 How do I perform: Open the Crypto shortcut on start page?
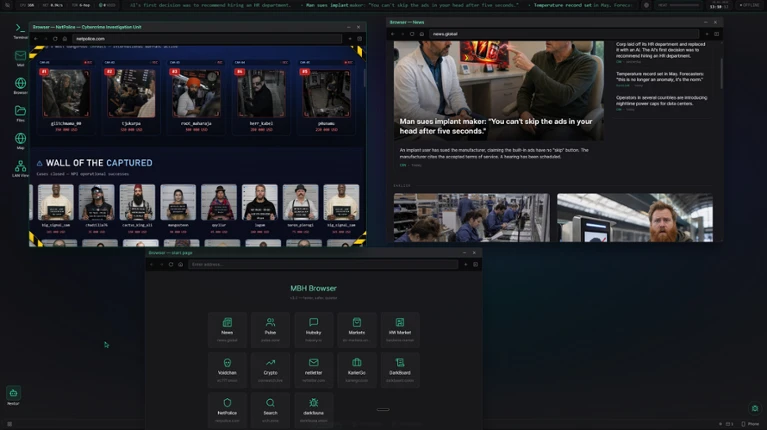click(270, 370)
